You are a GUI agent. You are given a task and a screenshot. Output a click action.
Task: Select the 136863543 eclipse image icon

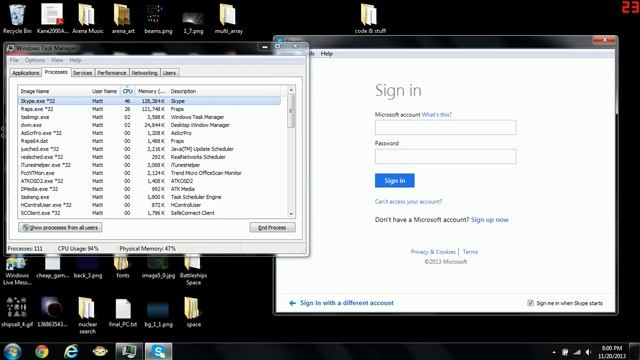point(52,312)
